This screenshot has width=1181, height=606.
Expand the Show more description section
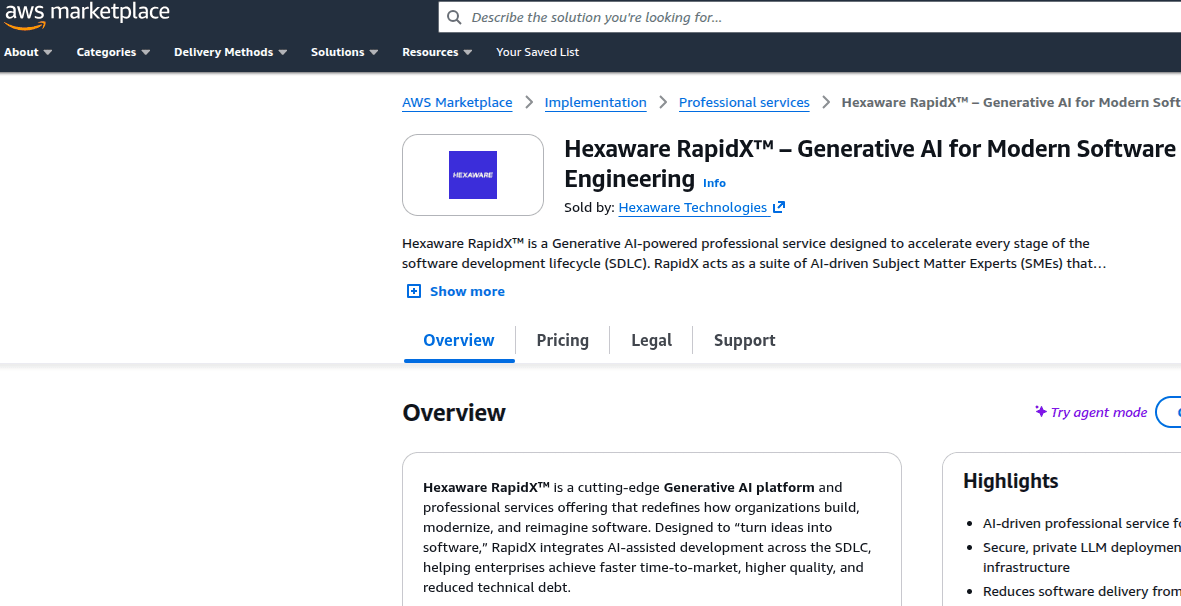coord(467,290)
